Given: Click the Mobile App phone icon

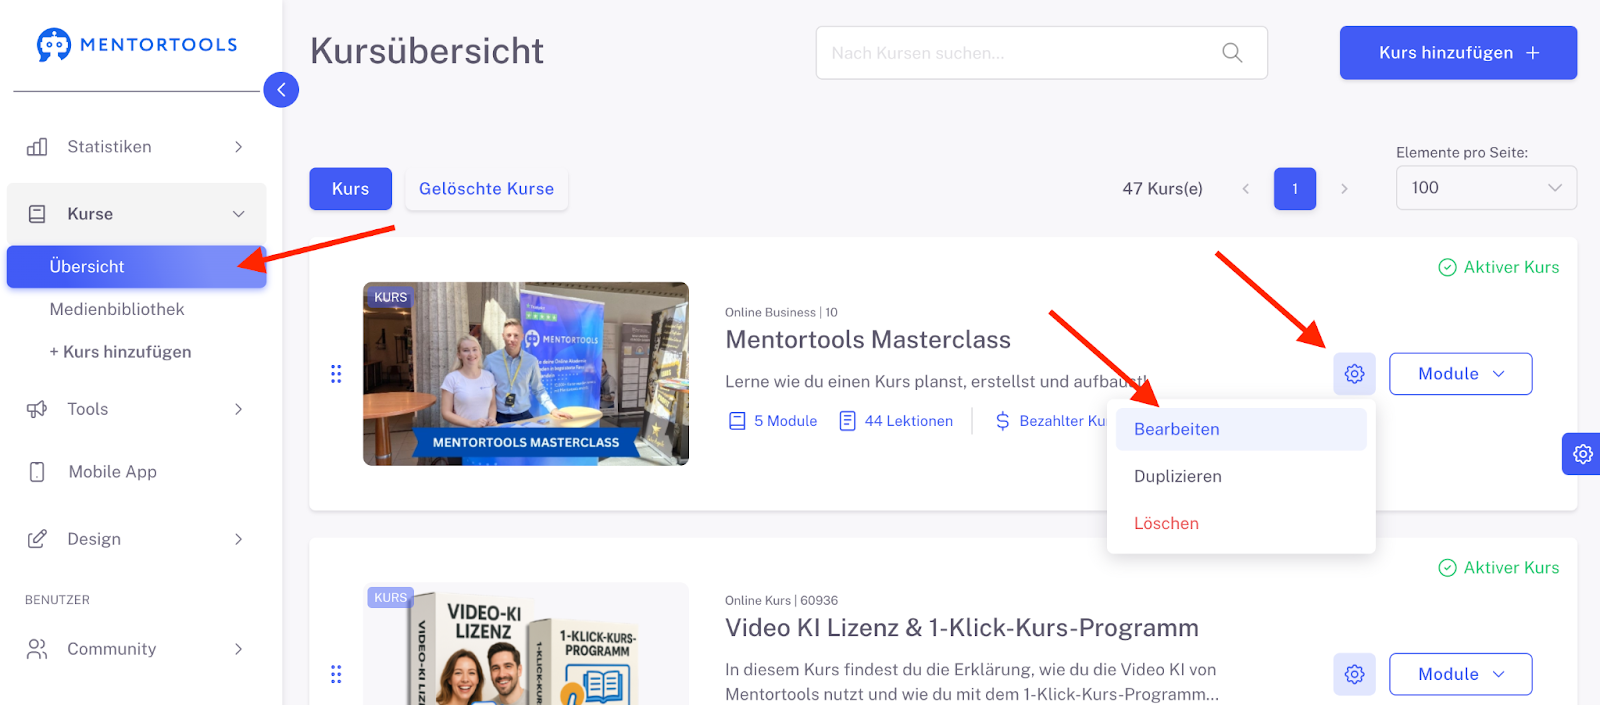Looking at the screenshot, I should click(37, 472).
